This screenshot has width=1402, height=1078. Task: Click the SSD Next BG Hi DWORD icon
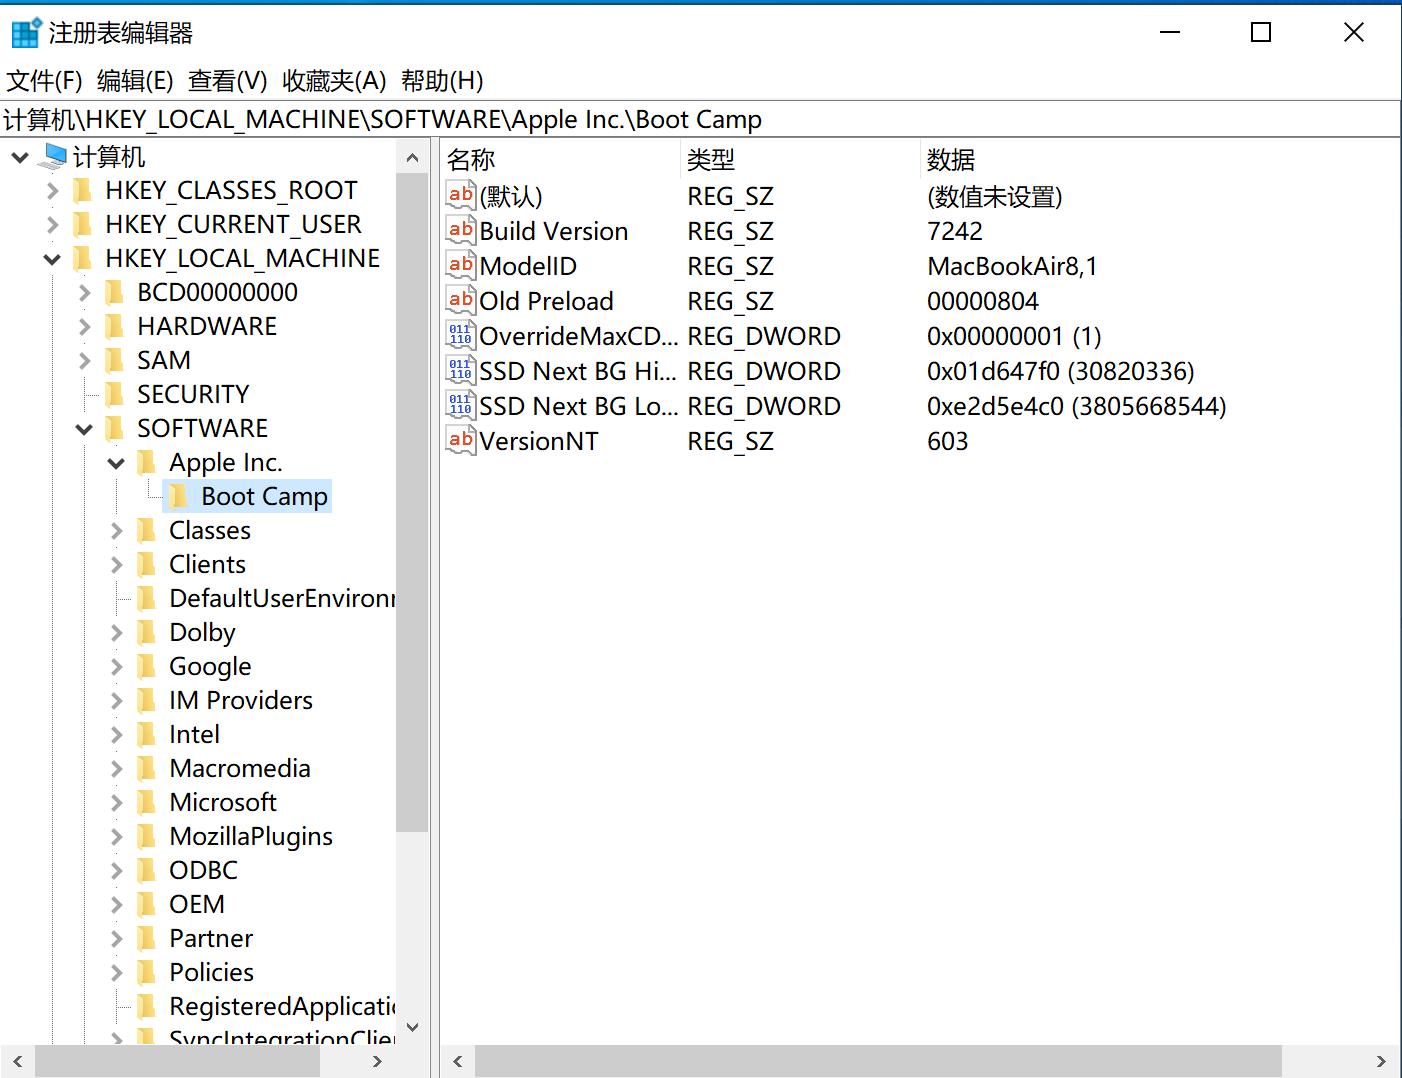(x=459, y=370)
